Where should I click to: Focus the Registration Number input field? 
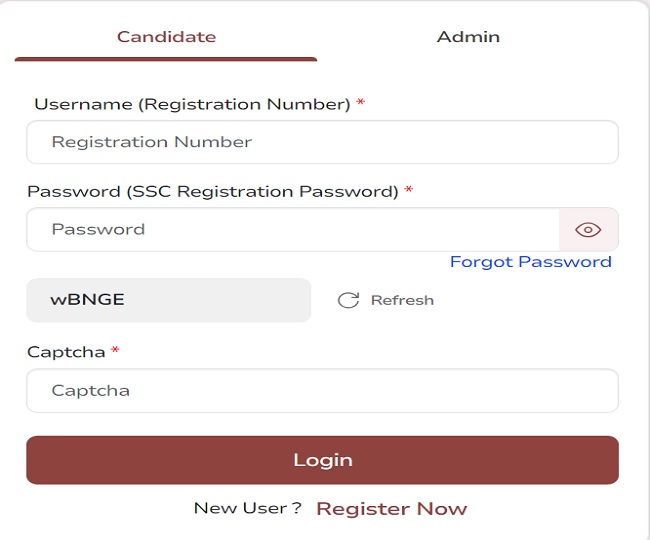point(322,142)
